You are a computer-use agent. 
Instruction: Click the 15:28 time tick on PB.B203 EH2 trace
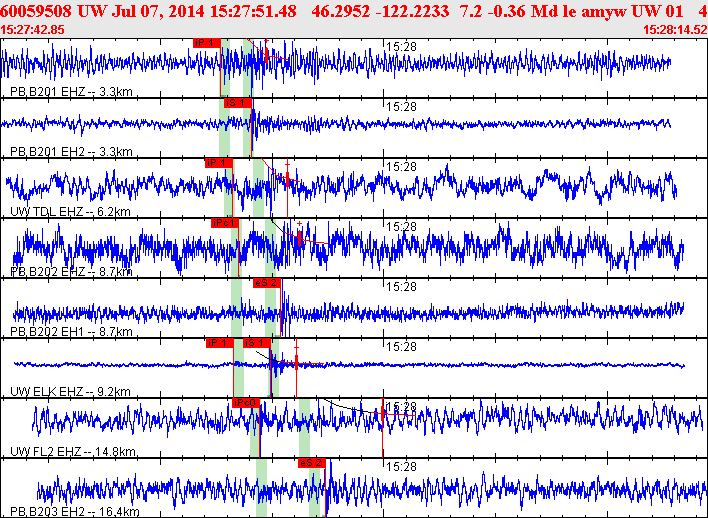(x=401, y=467)
